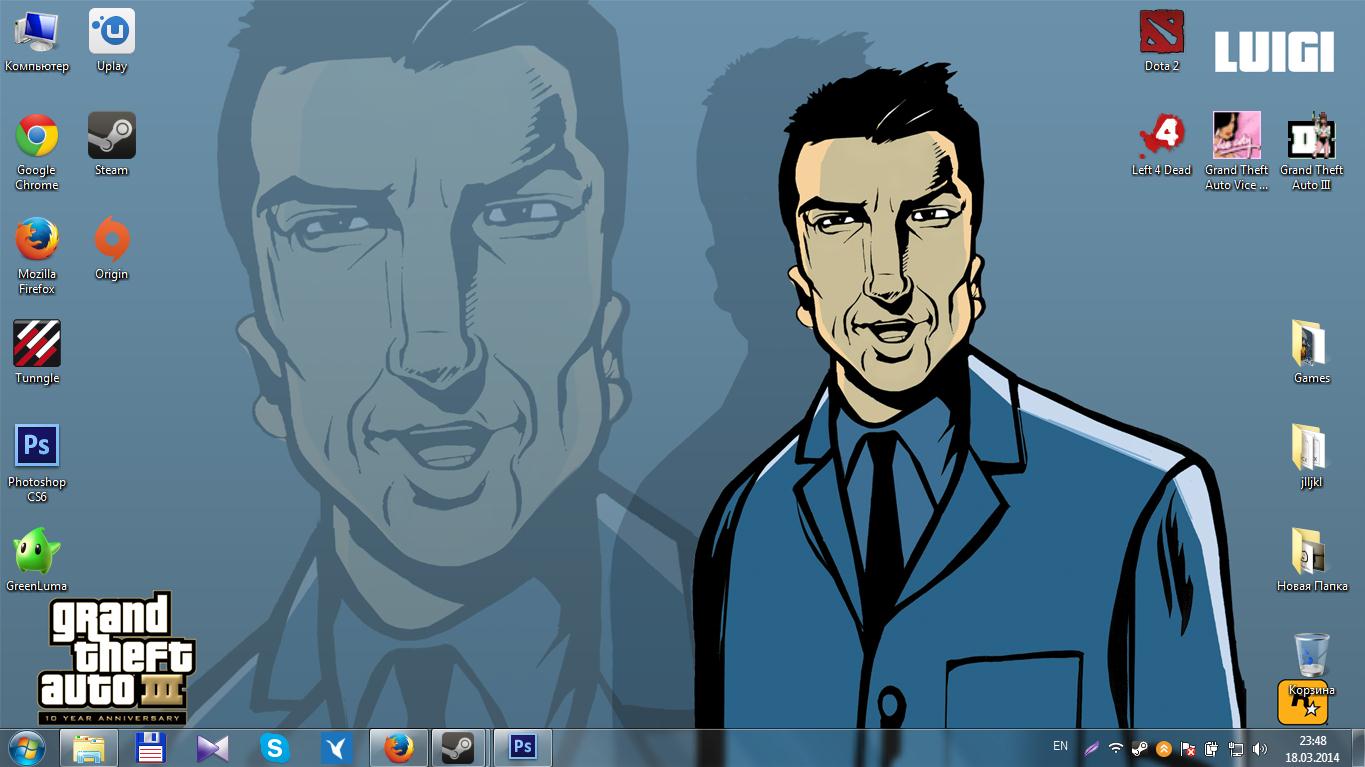Viewport: 1365px width, 767px height.
Task: Click the orange arrows tray icon
Action: [x=1164, y=748]
